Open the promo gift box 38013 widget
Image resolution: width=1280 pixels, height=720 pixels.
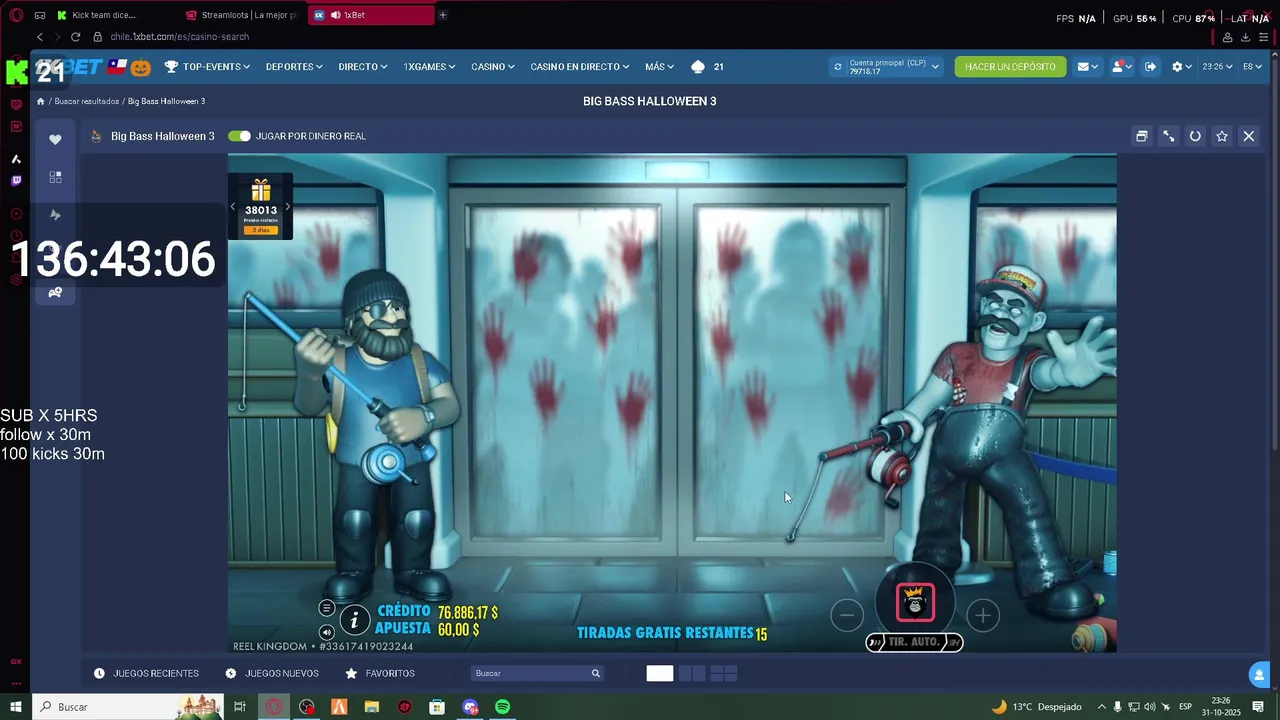click(261, 206)
